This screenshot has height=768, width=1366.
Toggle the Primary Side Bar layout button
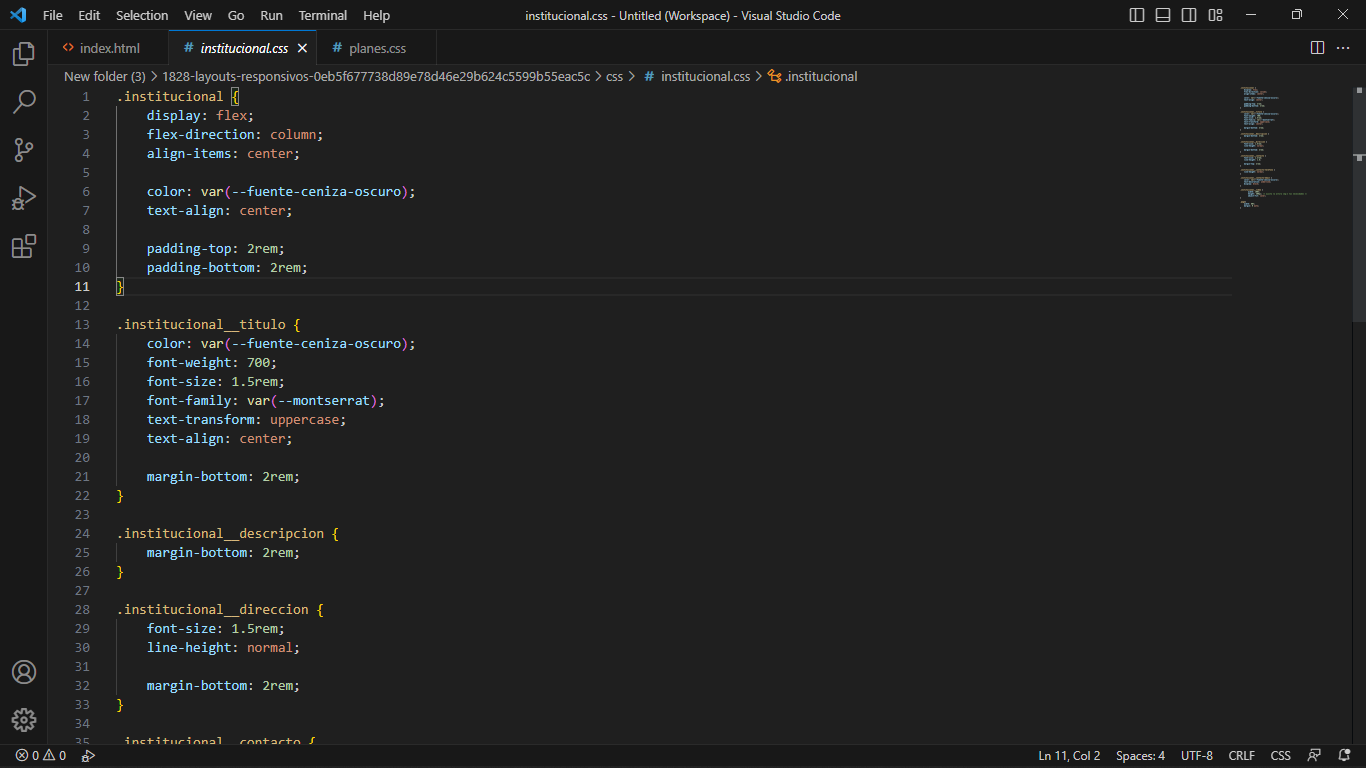click(1137, 15)
